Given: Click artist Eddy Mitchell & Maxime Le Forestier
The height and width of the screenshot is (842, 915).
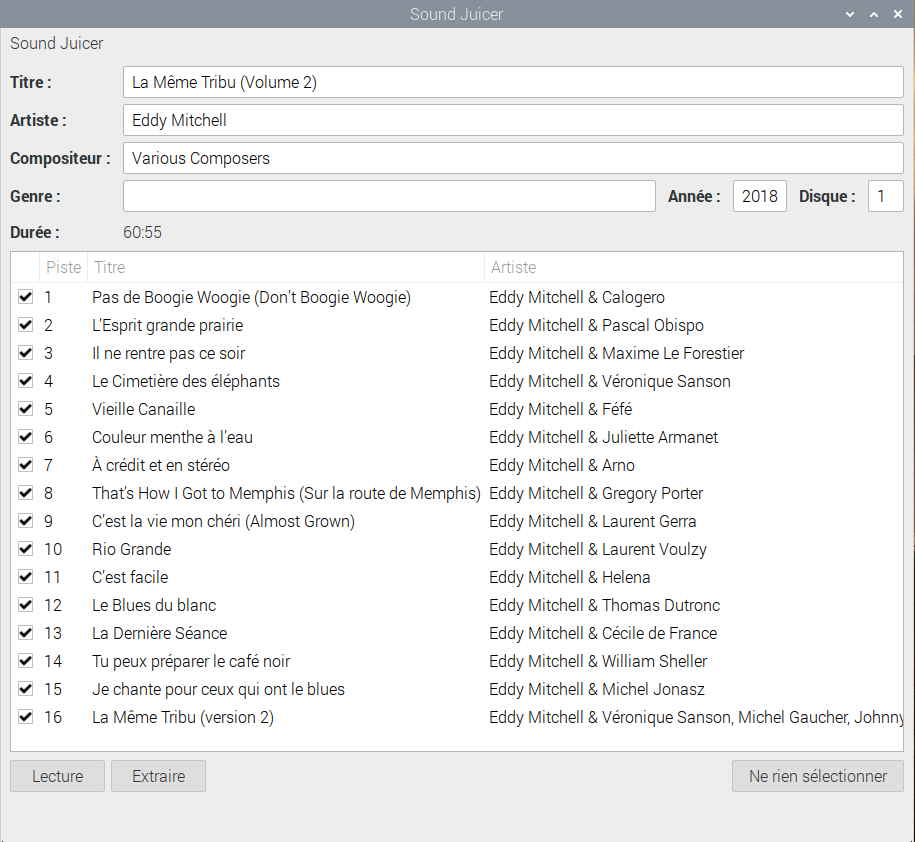Looking at the screenshot, I should (617, 353).
